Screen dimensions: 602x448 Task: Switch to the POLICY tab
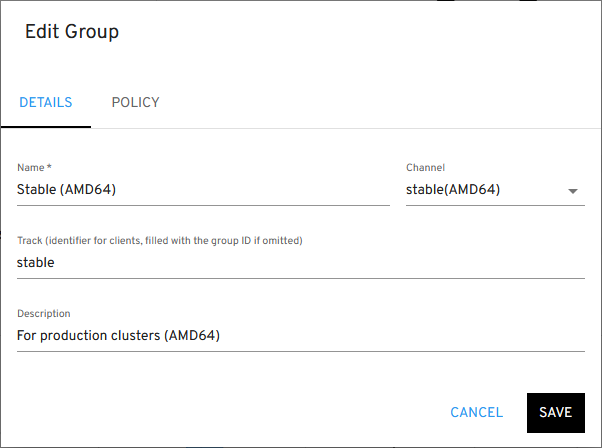(135, 102)
